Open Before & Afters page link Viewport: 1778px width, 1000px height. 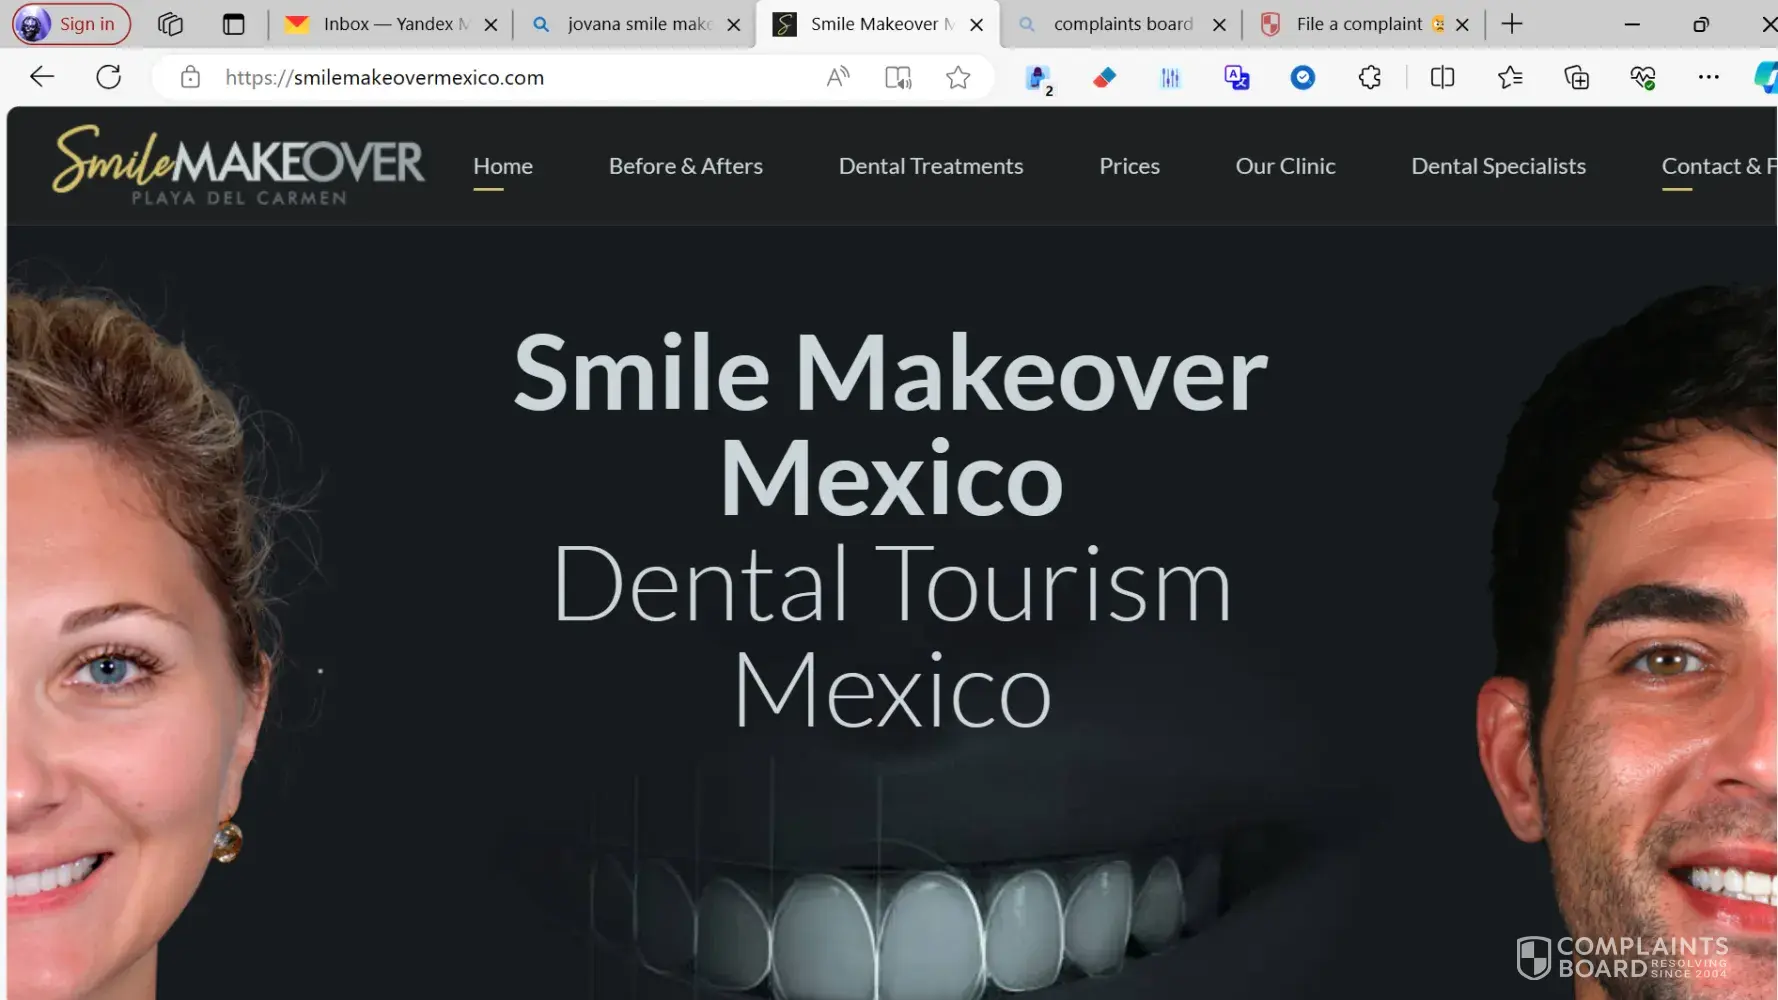coord(685,166)
